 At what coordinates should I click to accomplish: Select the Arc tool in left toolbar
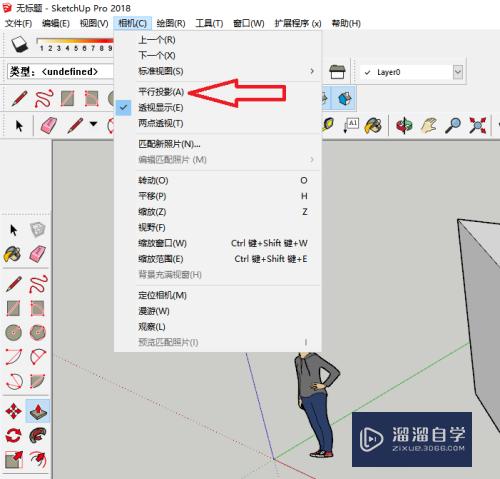pyautogui.click(x=14, y=357)
